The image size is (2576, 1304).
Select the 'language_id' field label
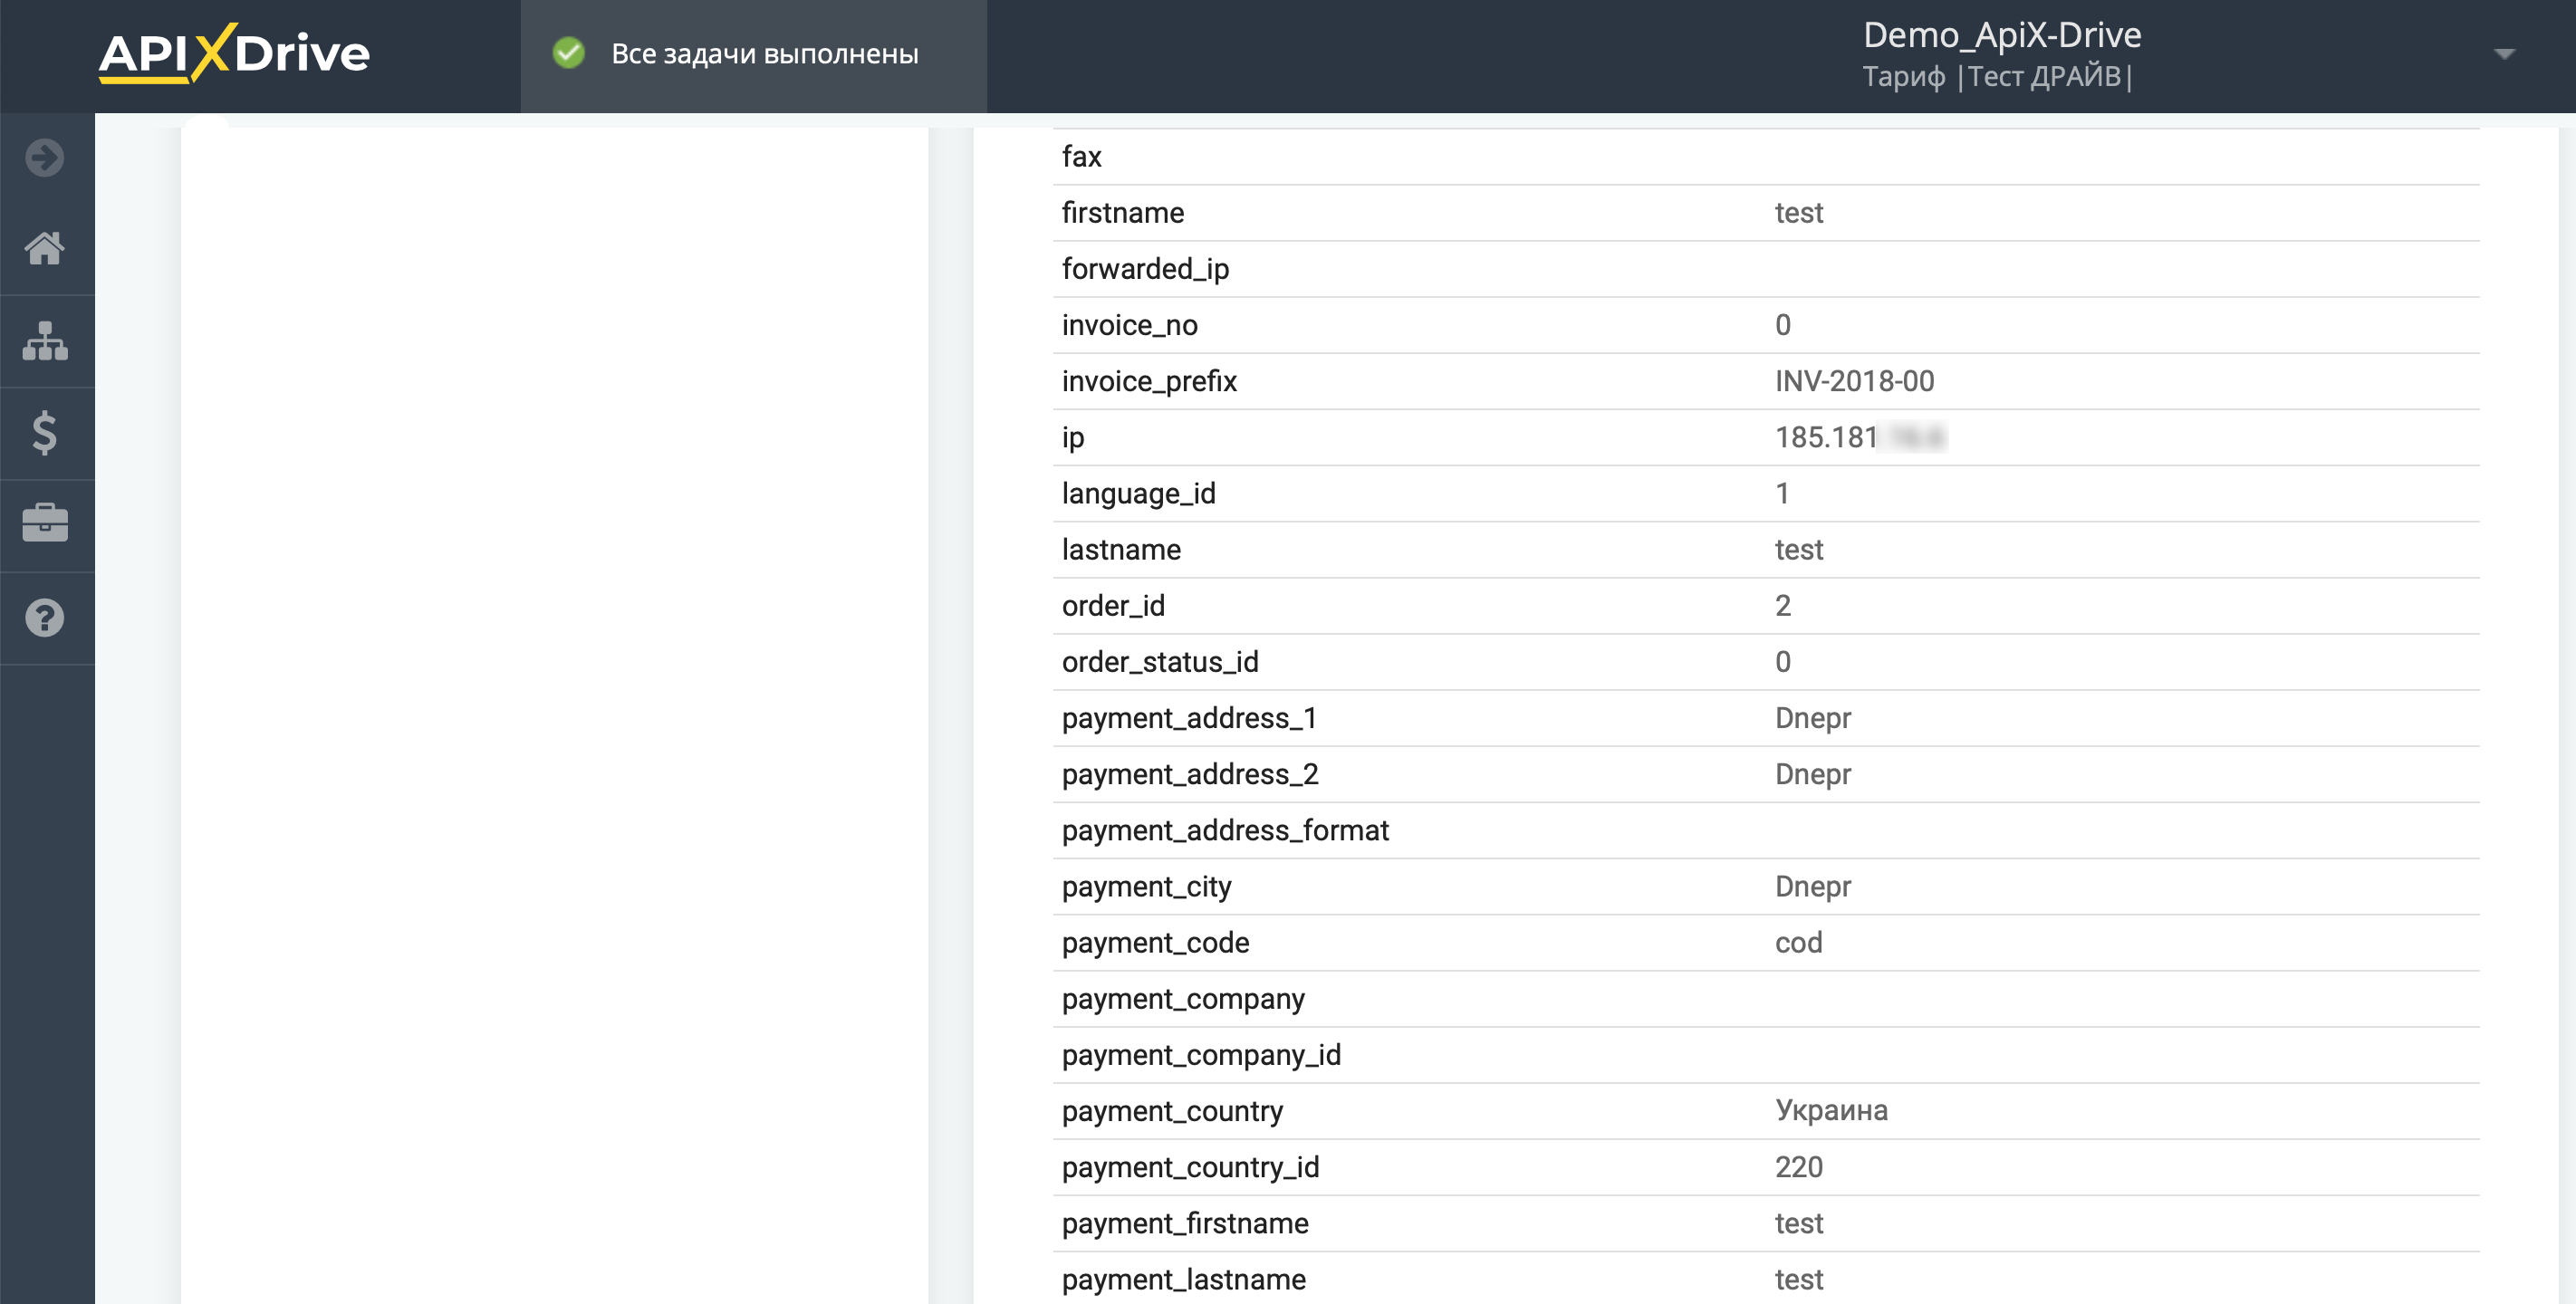[x=1139, y=494]
